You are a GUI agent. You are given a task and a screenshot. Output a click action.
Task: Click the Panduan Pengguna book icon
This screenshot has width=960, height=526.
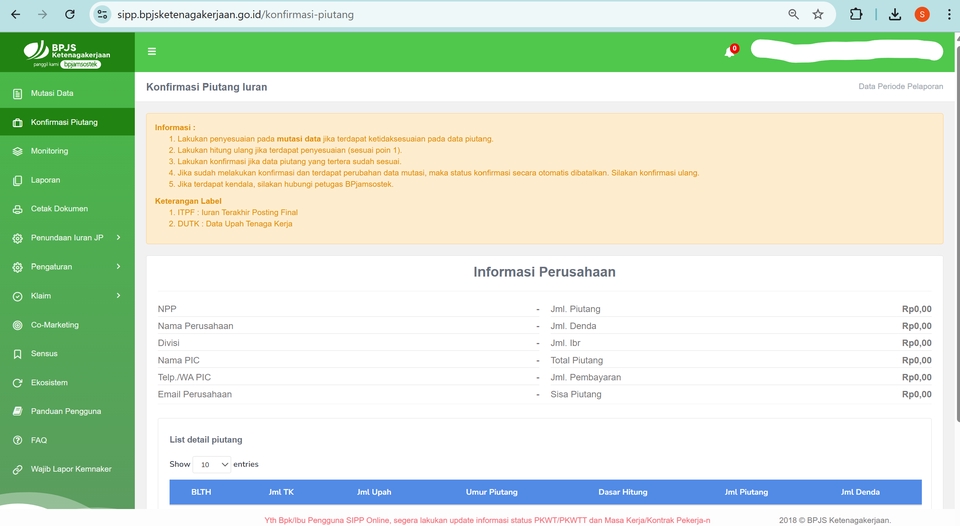18,411
